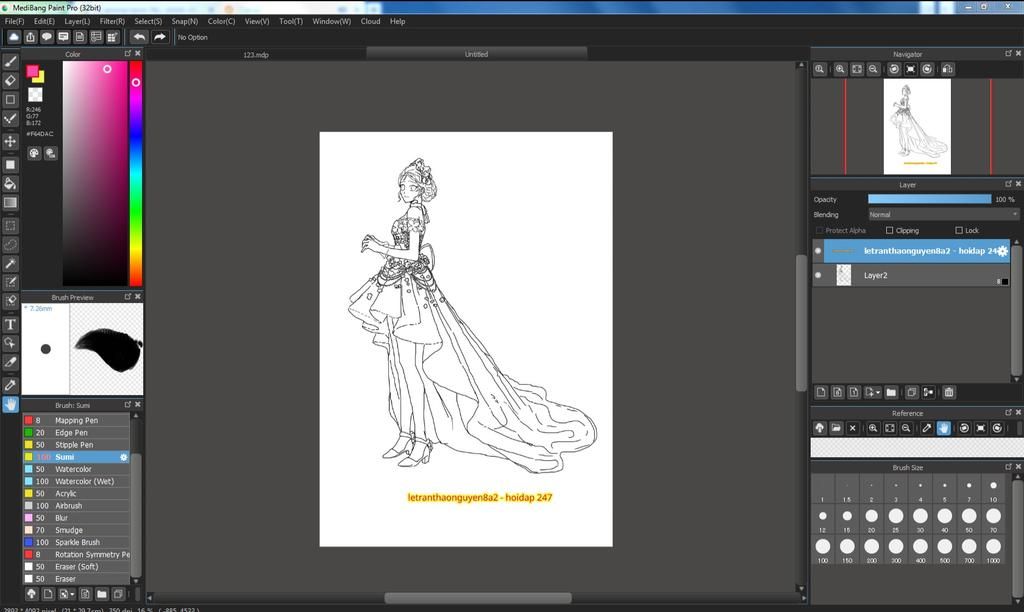The width and height of the screenshot is (1024, 612).
Task: Select the Bucket fill tool
Action: point(10,183)
